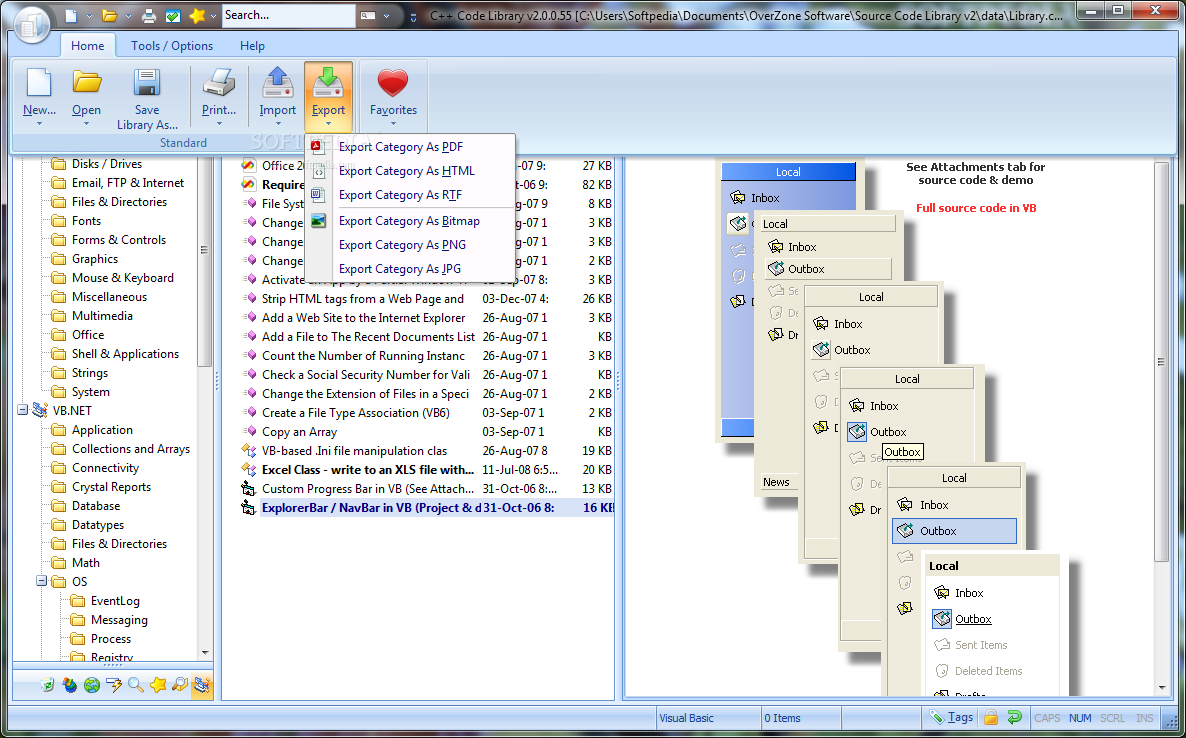Viewport: 1186px width, 738px height.
Task: Open the New... ribbon dropdown
Action: 39,124
